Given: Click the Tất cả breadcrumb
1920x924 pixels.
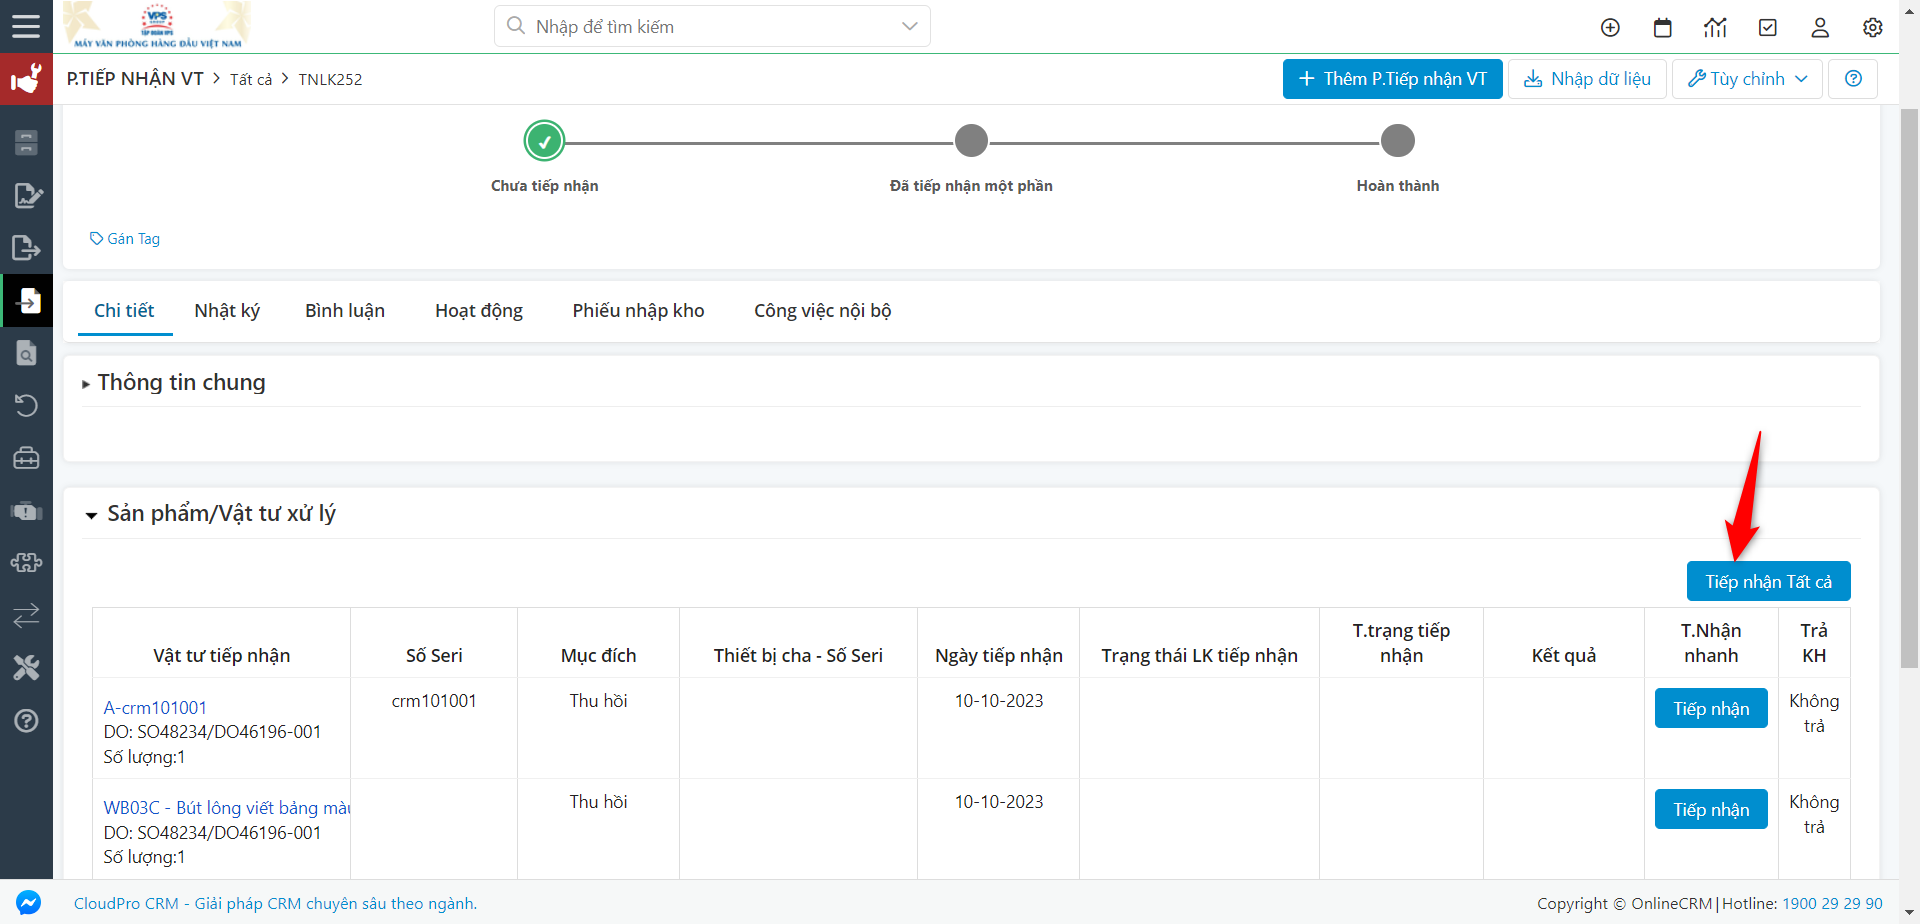Looking at the screenshot, I should pos(251,79).
